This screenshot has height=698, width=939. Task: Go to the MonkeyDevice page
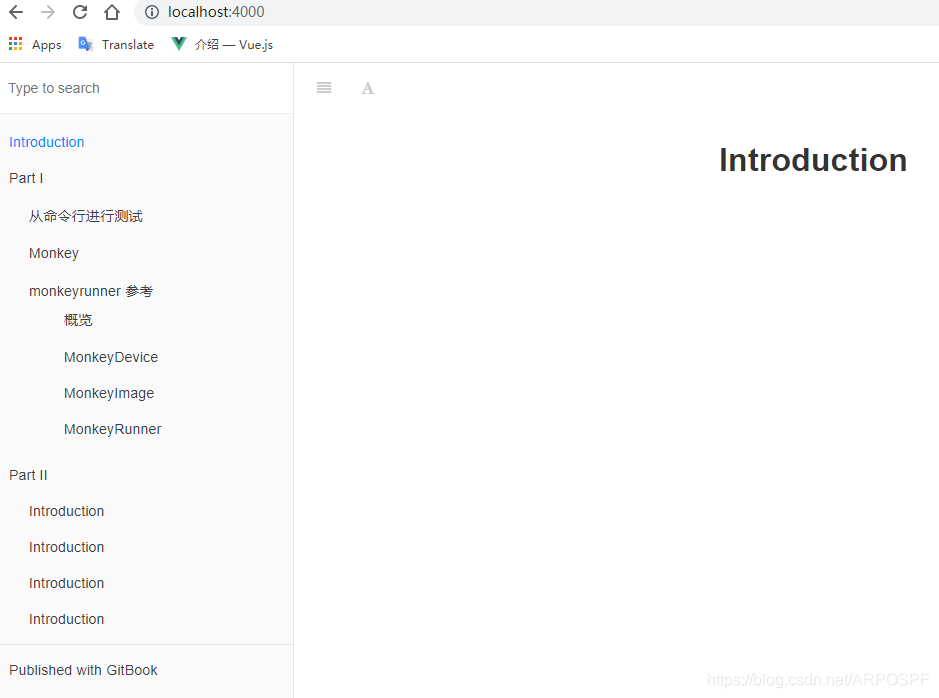(x=111, y=357)
